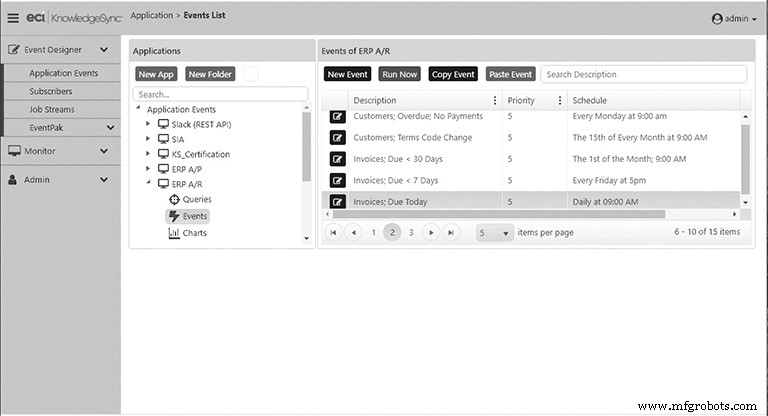Image resolution: width=768 pixels, height=416 pixels.
Task: Create a New Event
Action: coord(347,74)
